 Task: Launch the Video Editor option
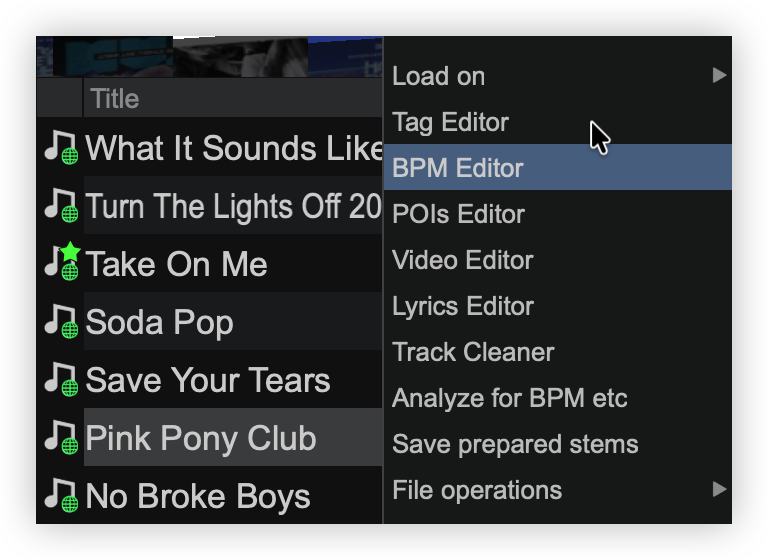462,260
